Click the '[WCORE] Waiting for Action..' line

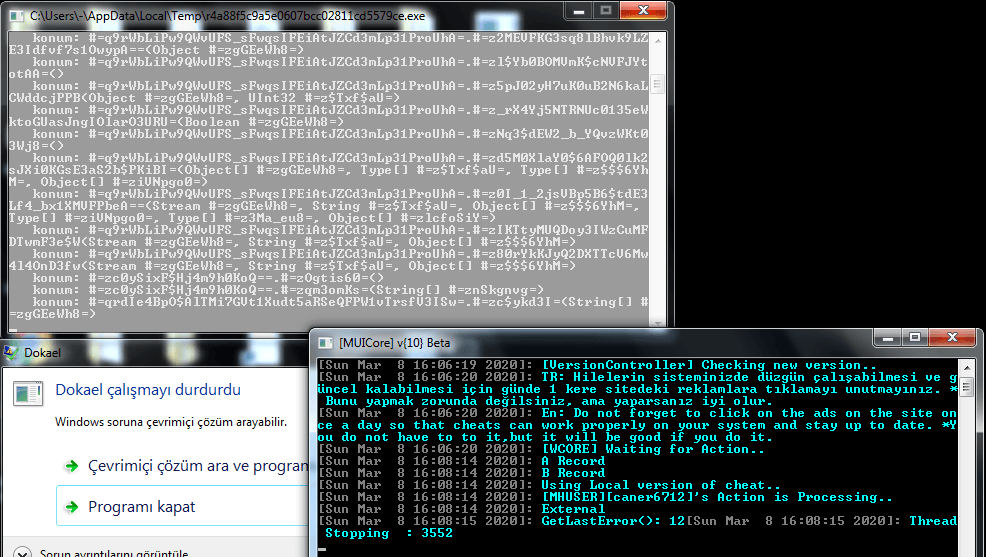[653, 449]
